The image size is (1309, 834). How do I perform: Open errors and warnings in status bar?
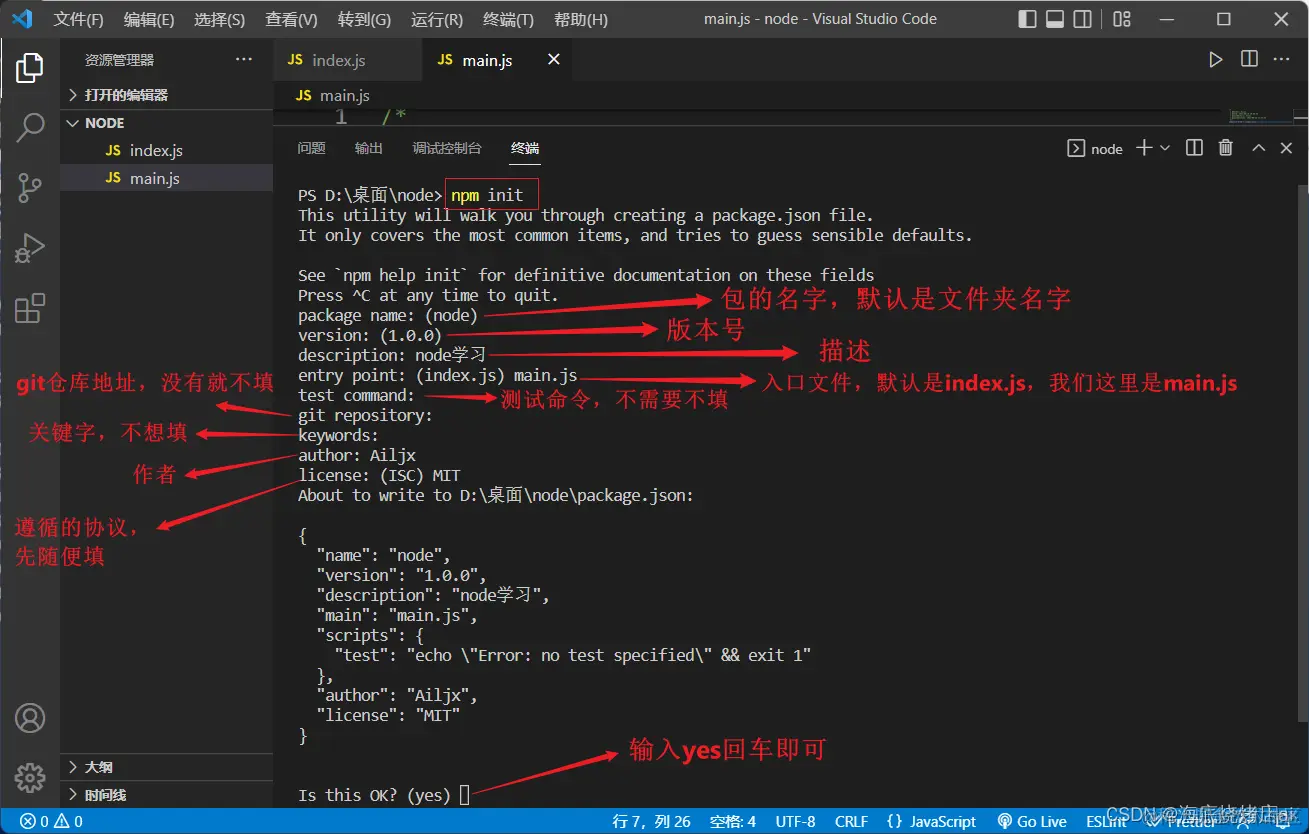click(50, 822)
